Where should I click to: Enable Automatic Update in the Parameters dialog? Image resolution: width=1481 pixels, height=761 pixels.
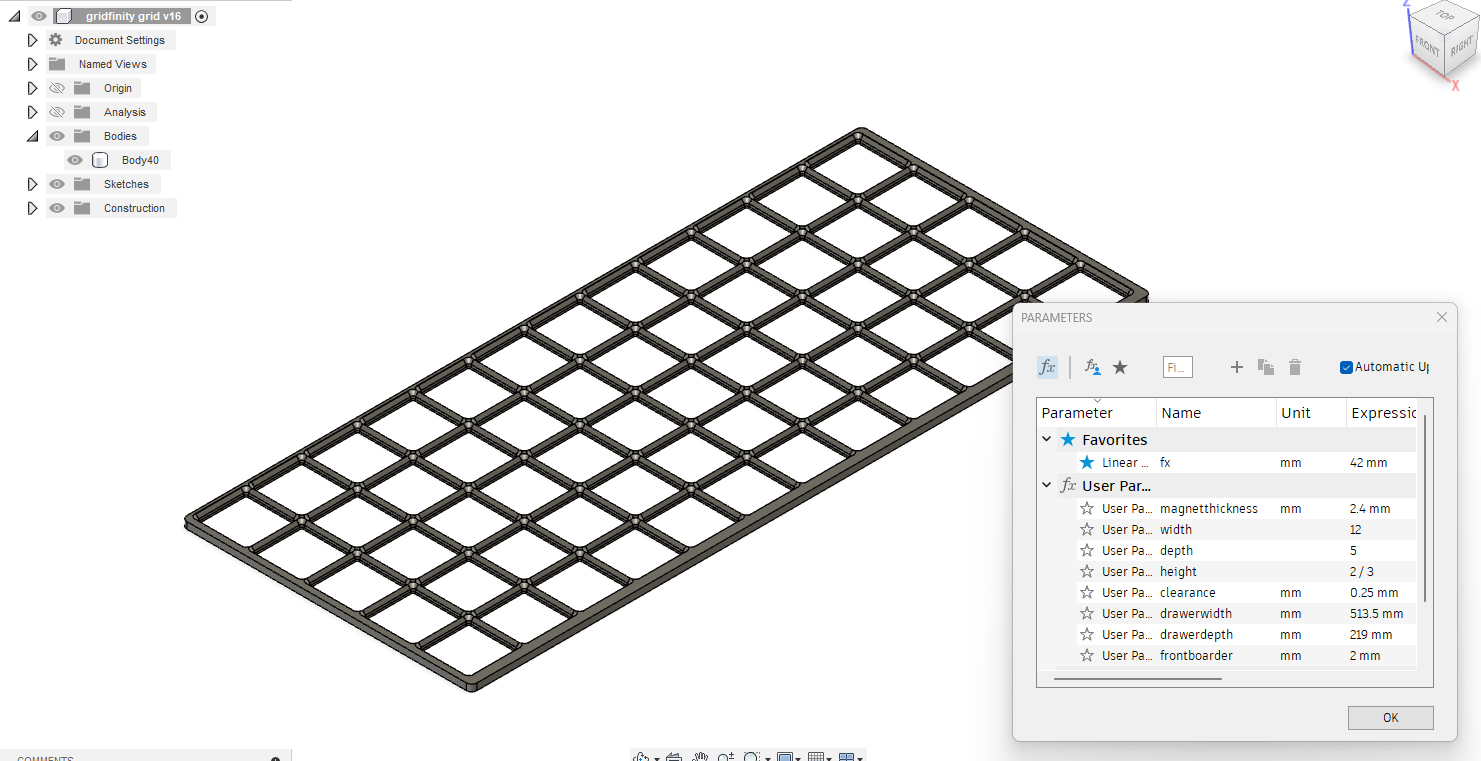click(1346, 367)
